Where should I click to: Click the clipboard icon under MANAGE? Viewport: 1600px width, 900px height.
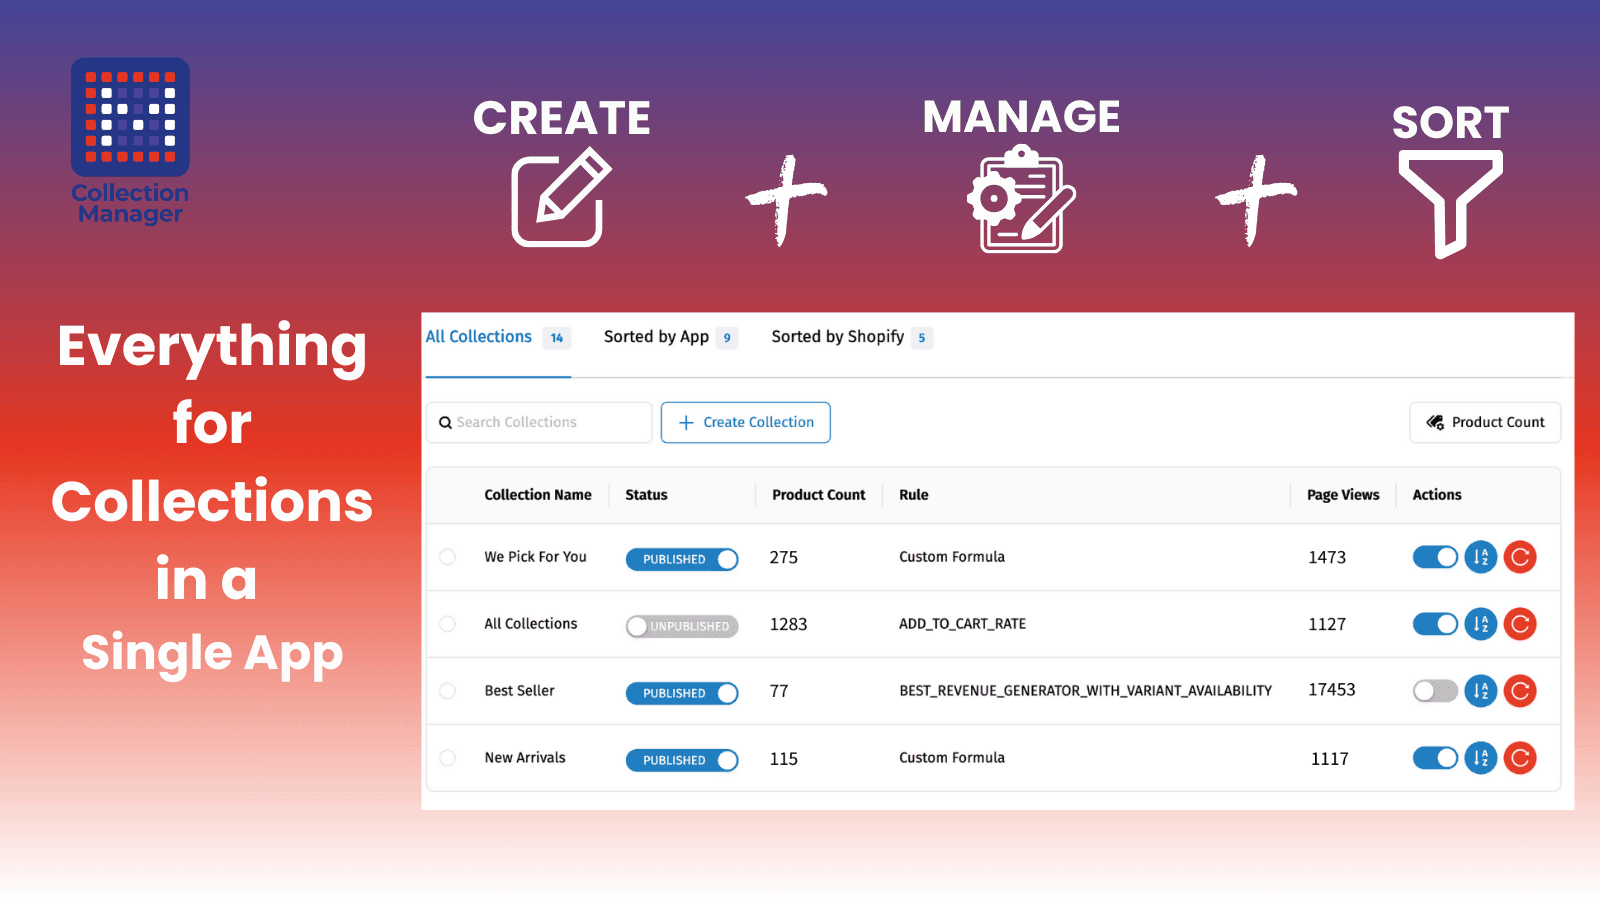click(1020, 200)
